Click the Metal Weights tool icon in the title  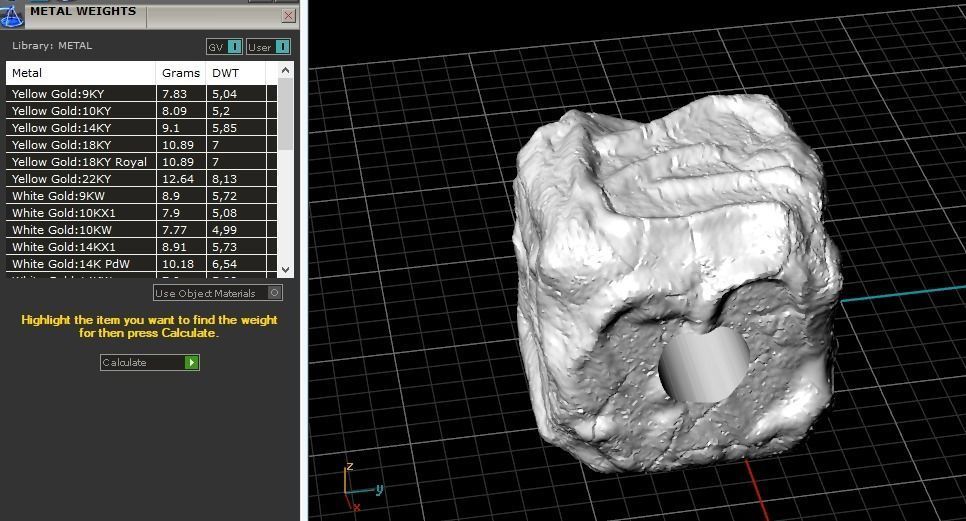(x=11, y=15)
